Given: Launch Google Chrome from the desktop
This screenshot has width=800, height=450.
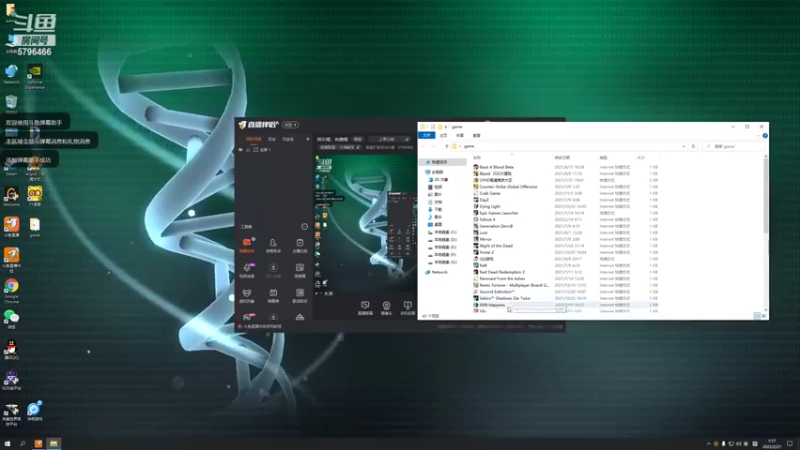Looking at the screenshot, I should pos(11,290).
